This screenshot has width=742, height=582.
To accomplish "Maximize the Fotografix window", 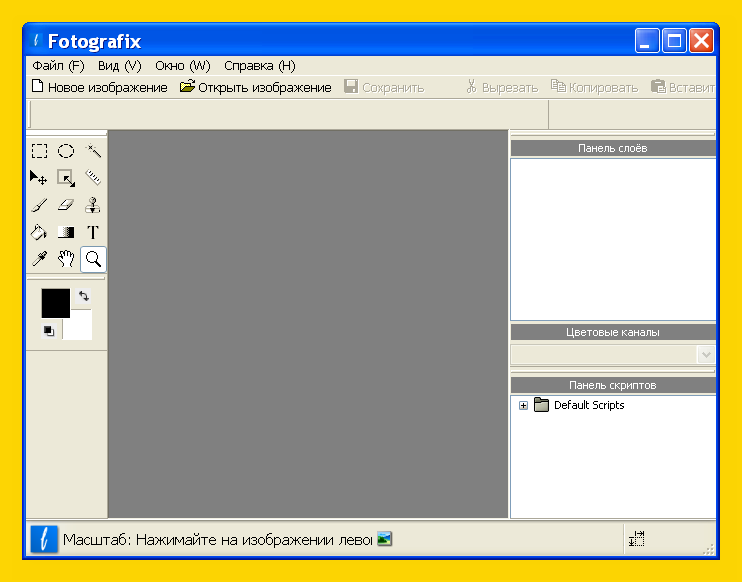I will [674, 41].
